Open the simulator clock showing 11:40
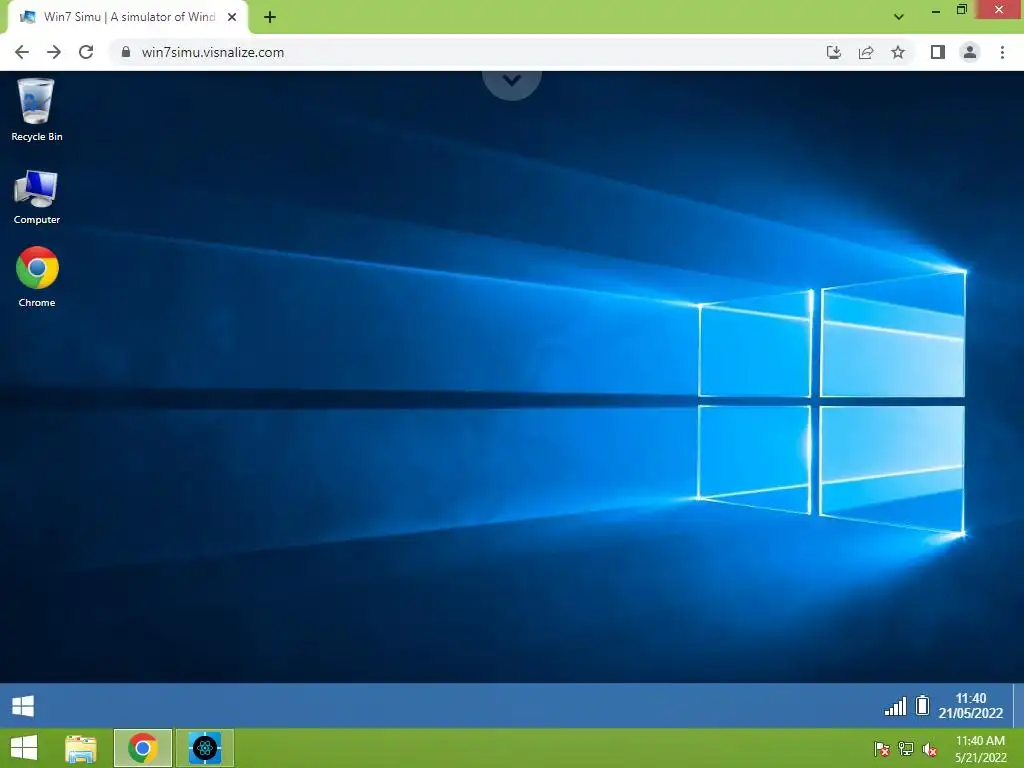This screenshot has width=1024, height=768. (x=970, y=706)
